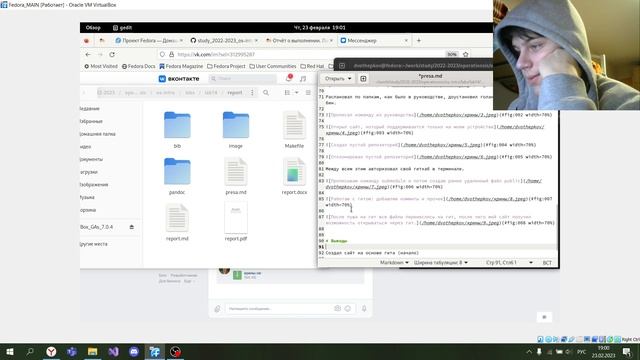Viewport: 640px width, 360px height.
Task: Open Windows taskbar search
Action: 30,351
